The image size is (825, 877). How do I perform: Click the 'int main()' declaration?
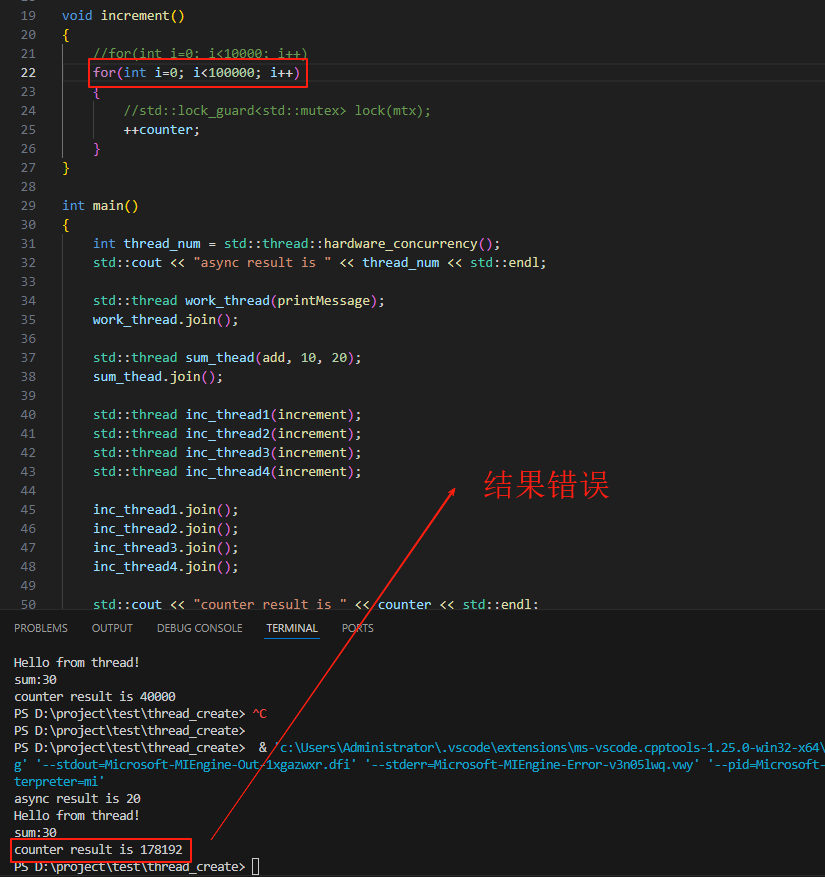tap(100, 206)
